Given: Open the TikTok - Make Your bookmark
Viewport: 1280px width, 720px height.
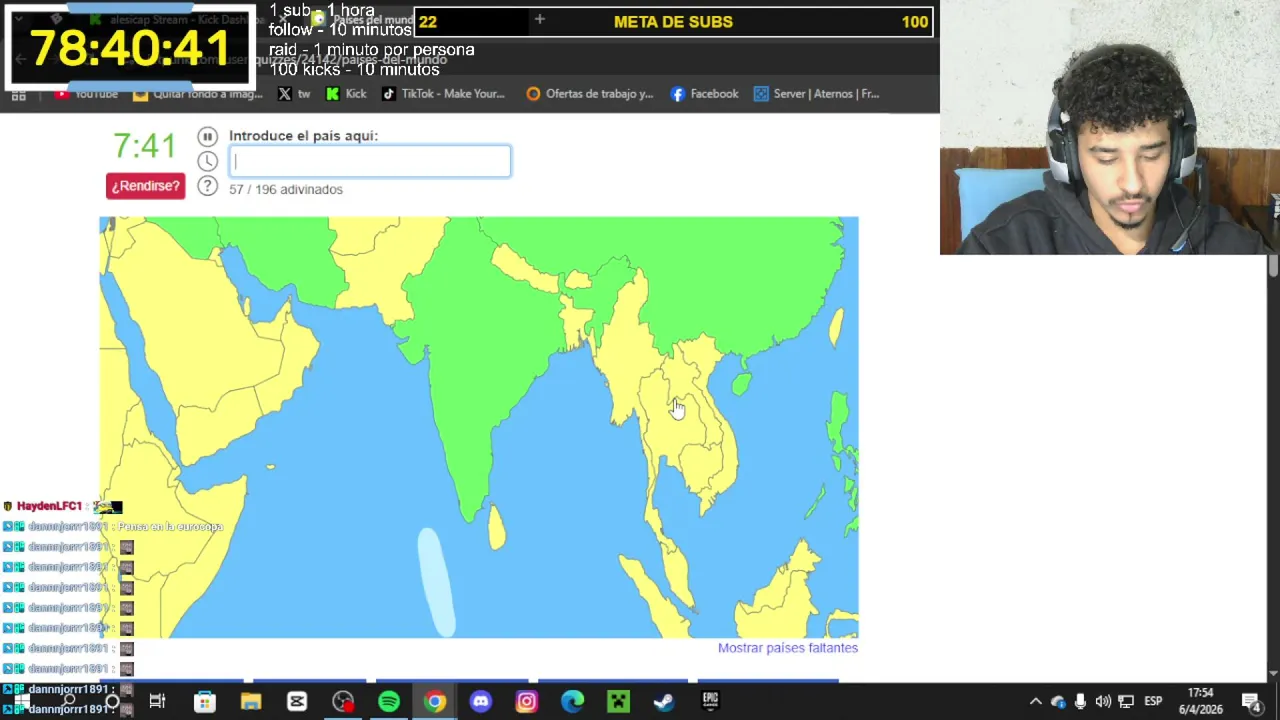Looking at the screenshot, I should pos(443,94).
